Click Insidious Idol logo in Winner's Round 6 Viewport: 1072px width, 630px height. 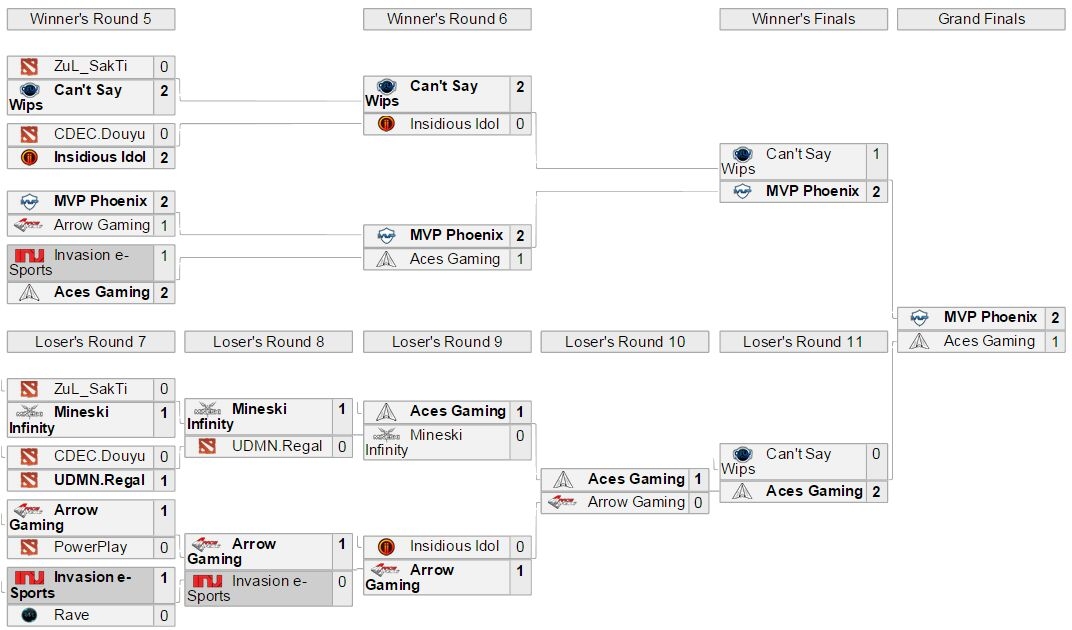pos(387,124)
